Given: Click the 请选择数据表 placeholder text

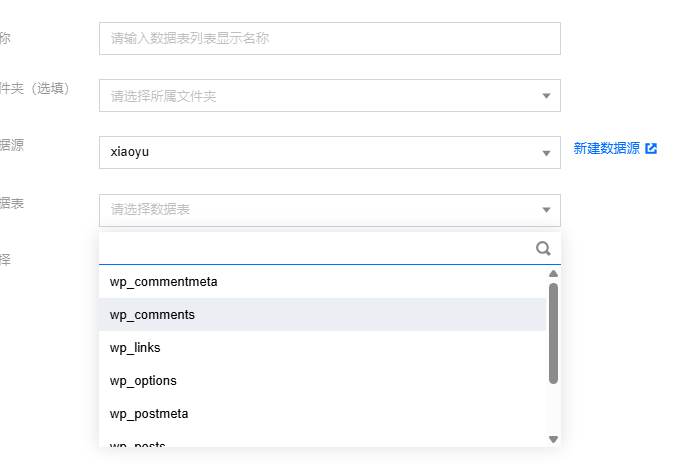Looking at the screenshot, I should tap(150, 210).
